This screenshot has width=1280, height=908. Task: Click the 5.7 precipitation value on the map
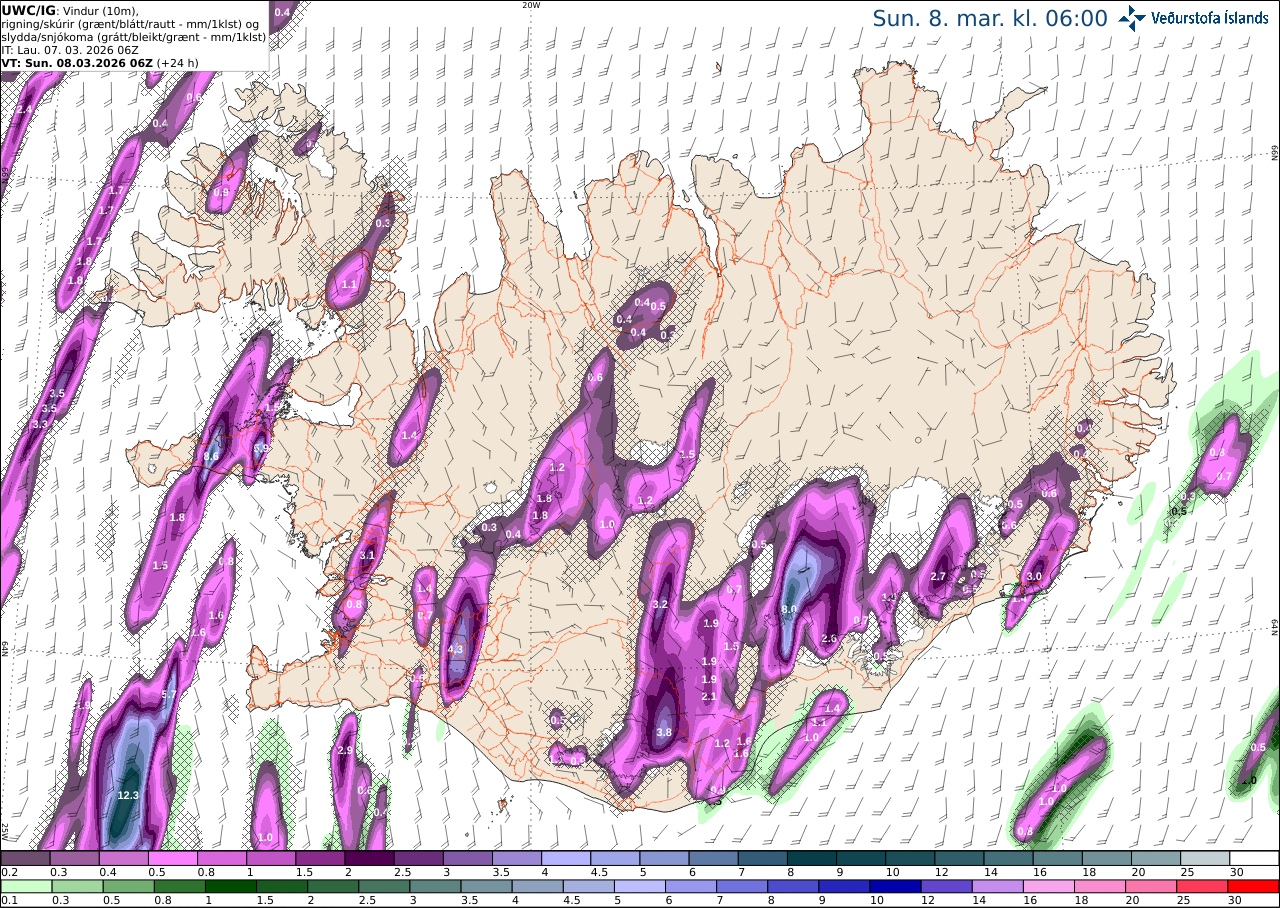coord(168,694)
